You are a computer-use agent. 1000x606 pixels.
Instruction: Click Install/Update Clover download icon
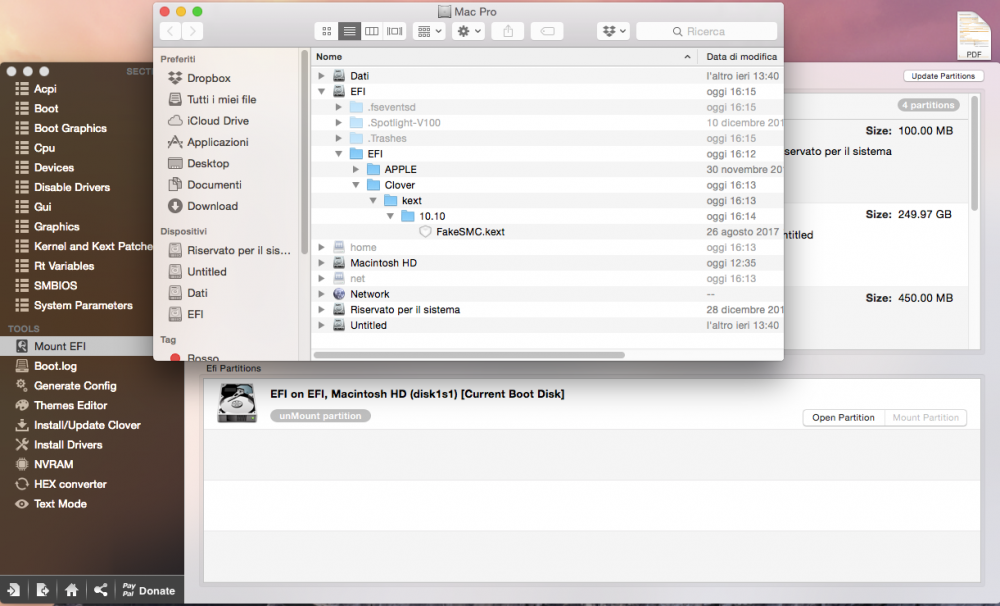tap(22, 425)
